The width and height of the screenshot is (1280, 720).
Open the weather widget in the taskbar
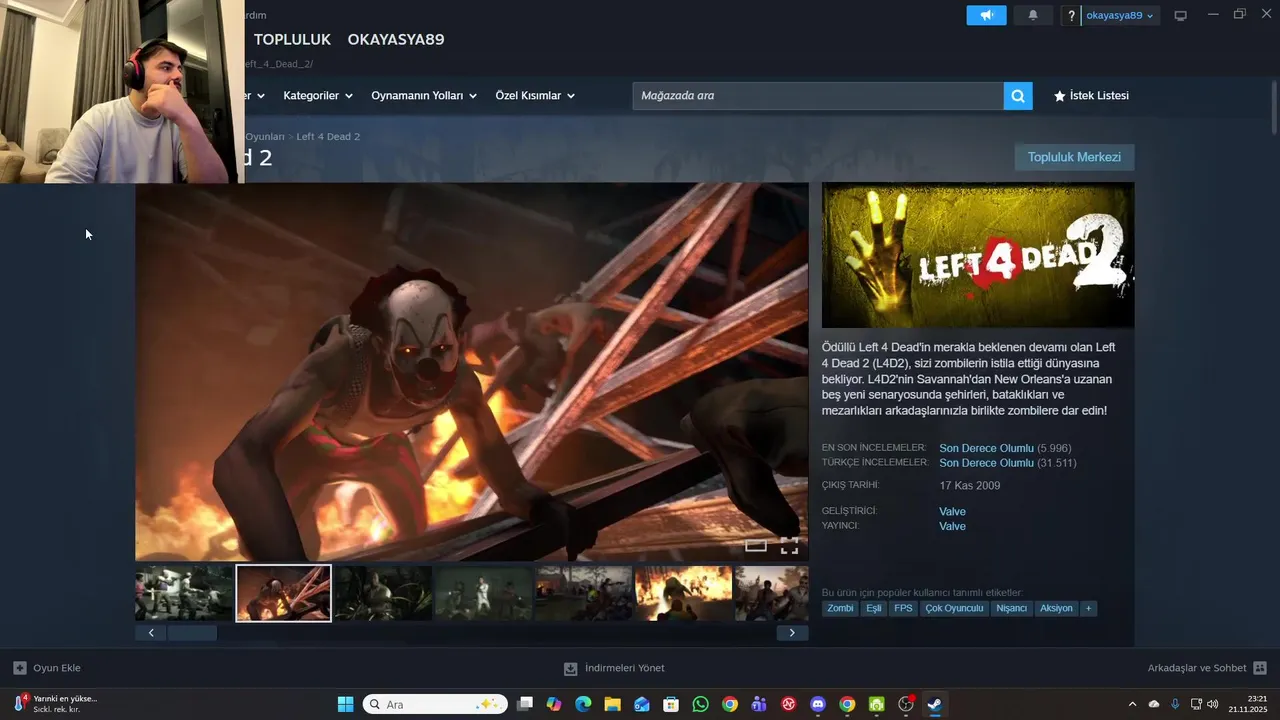[55, 704]
